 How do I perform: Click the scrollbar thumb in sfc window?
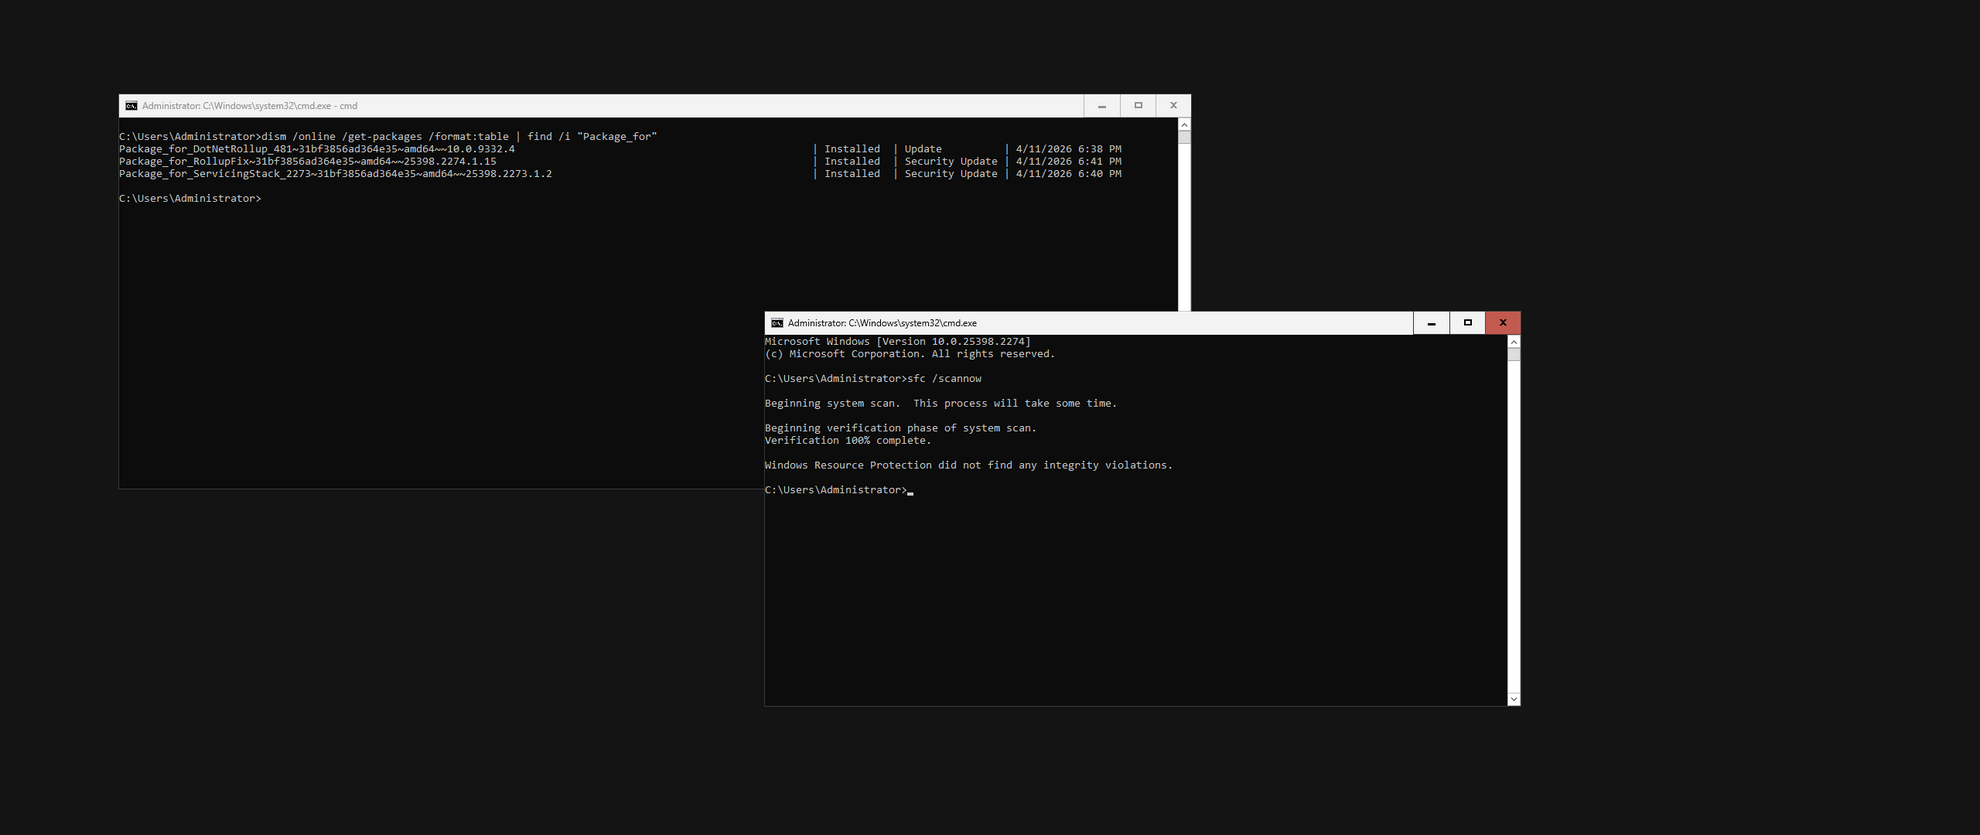1514,354
